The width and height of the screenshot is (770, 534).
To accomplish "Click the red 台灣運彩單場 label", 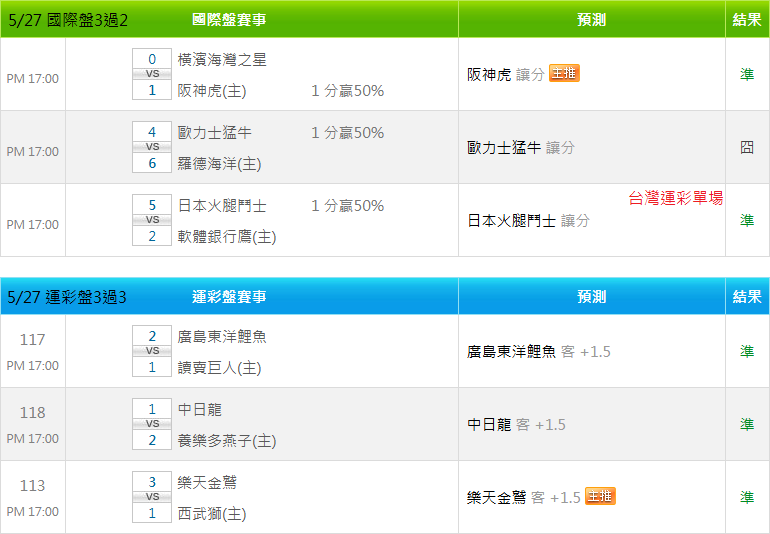I will (x=676, y=198).
